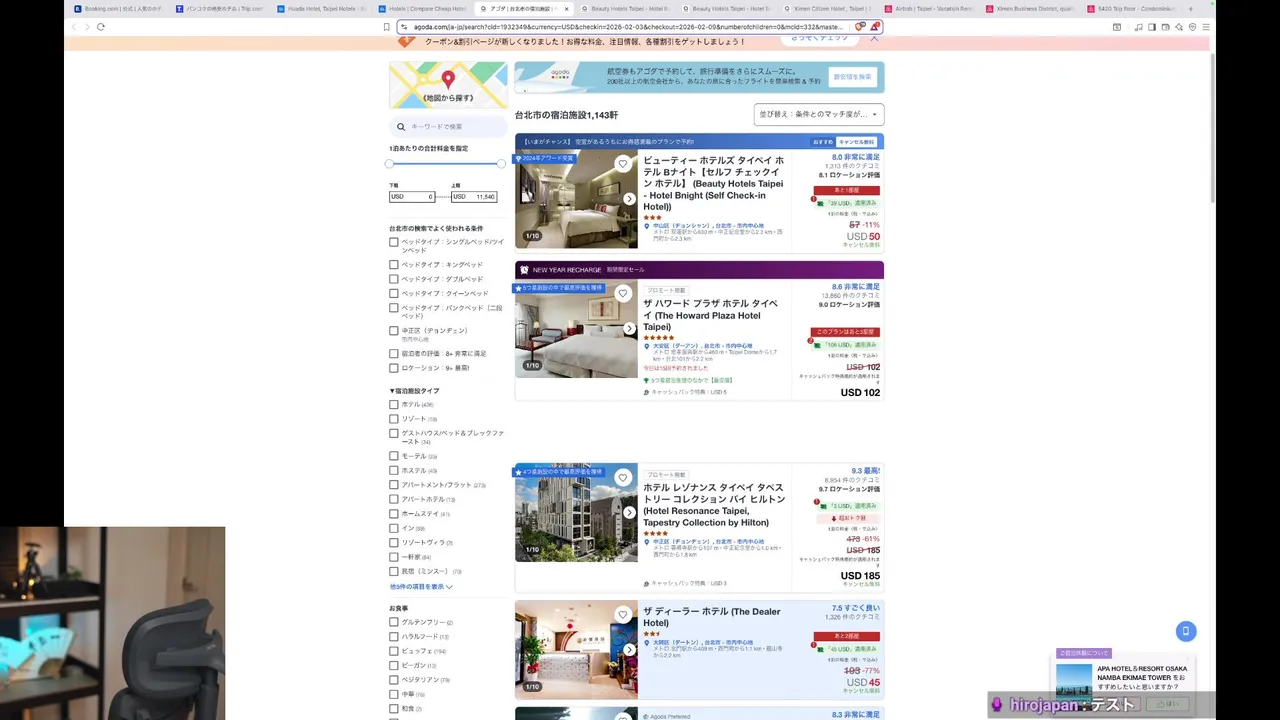Click 最安値を検索 flight banner button

tap(853, 77)
